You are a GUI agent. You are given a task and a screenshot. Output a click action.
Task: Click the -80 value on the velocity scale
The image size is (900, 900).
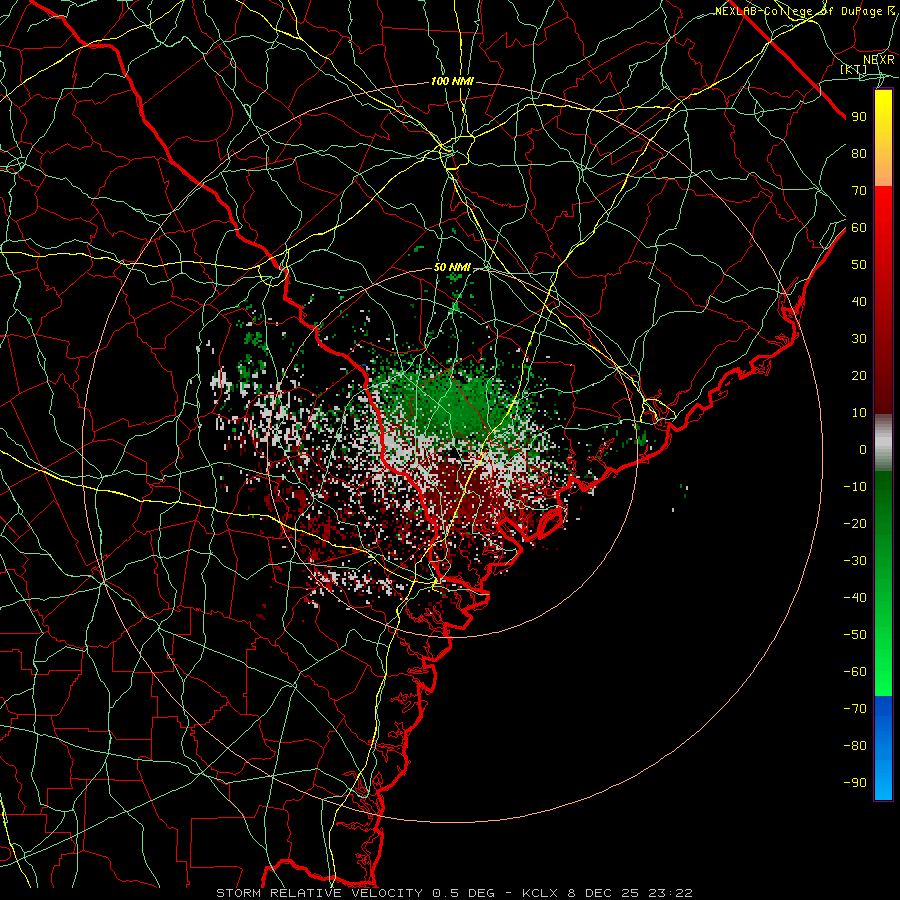pos(855,746)
